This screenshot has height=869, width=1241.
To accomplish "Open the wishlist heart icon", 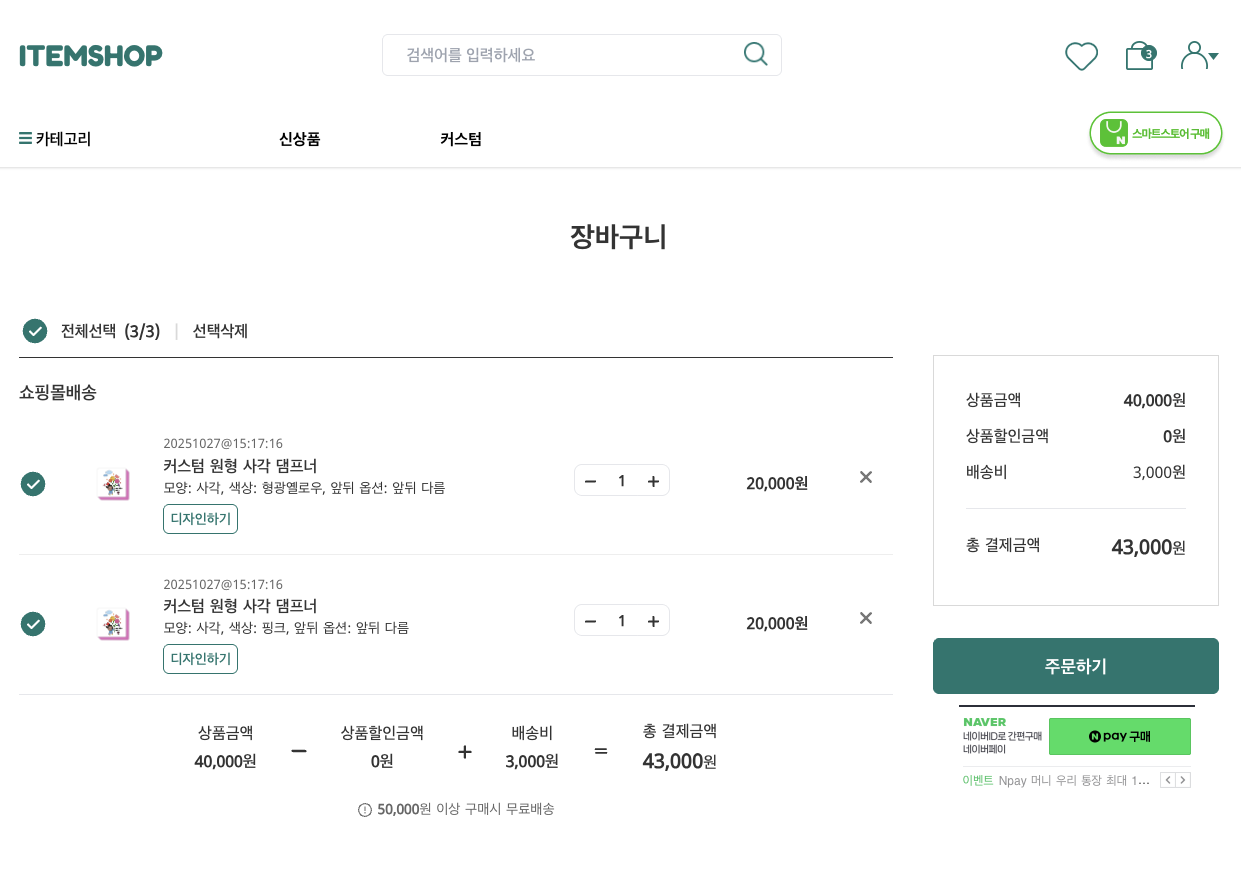I will 1081,56.
